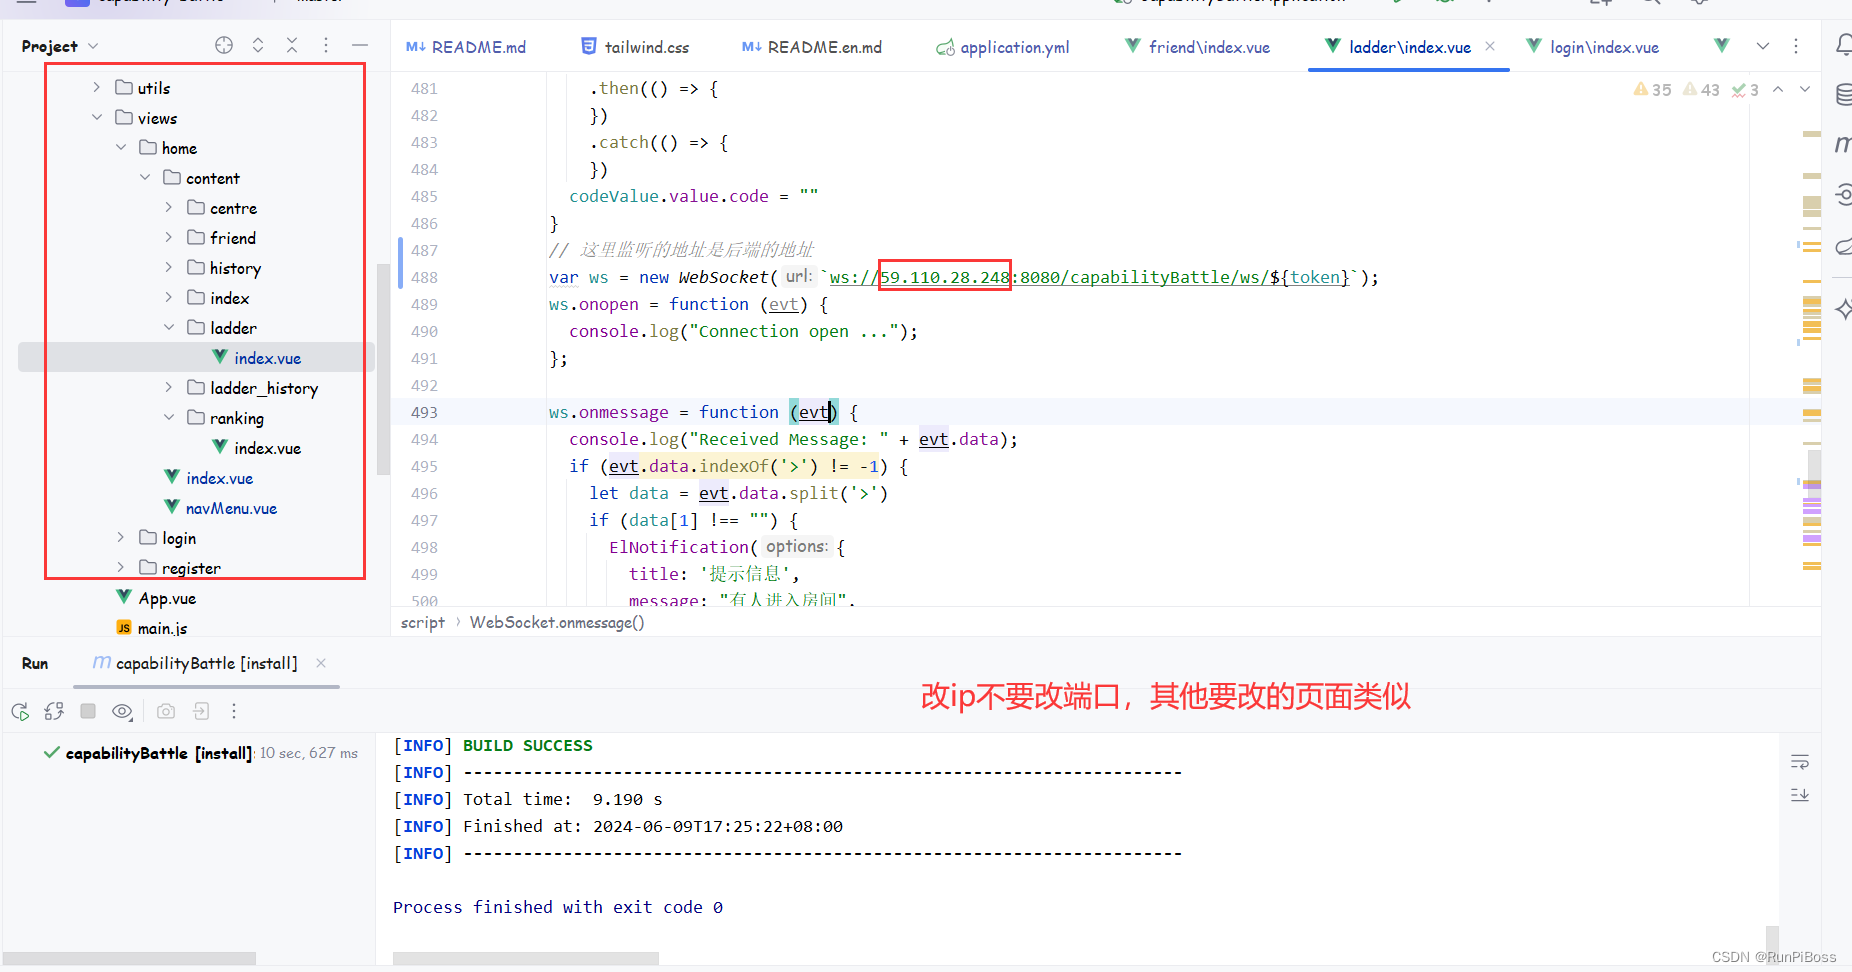Collapse the views folder
This screenshot has width=1852, height=972.
point(96,117)
